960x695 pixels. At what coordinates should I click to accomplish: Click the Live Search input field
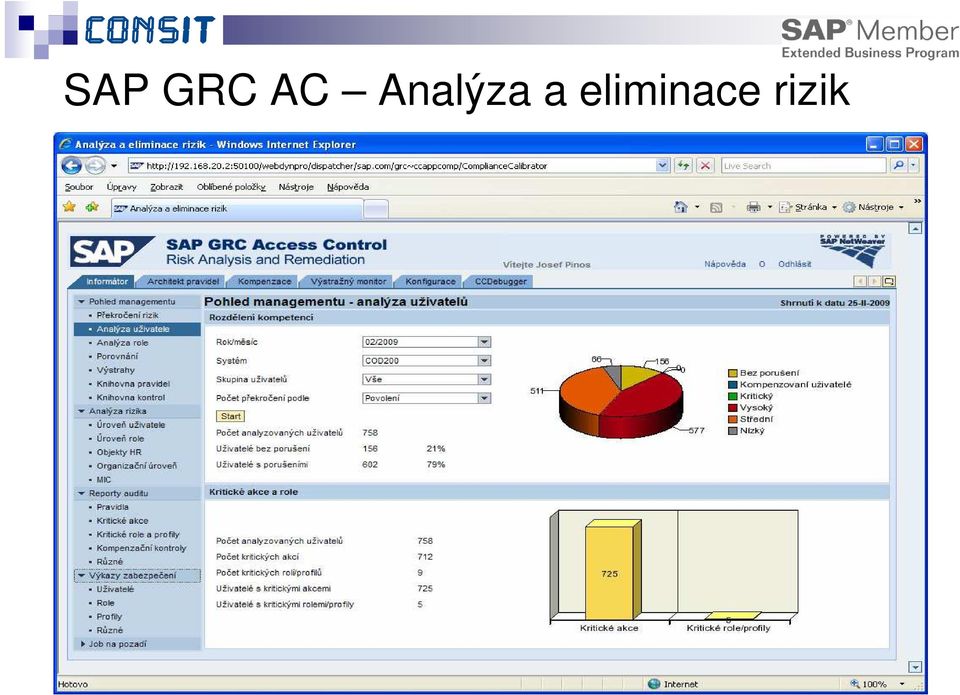804,165
